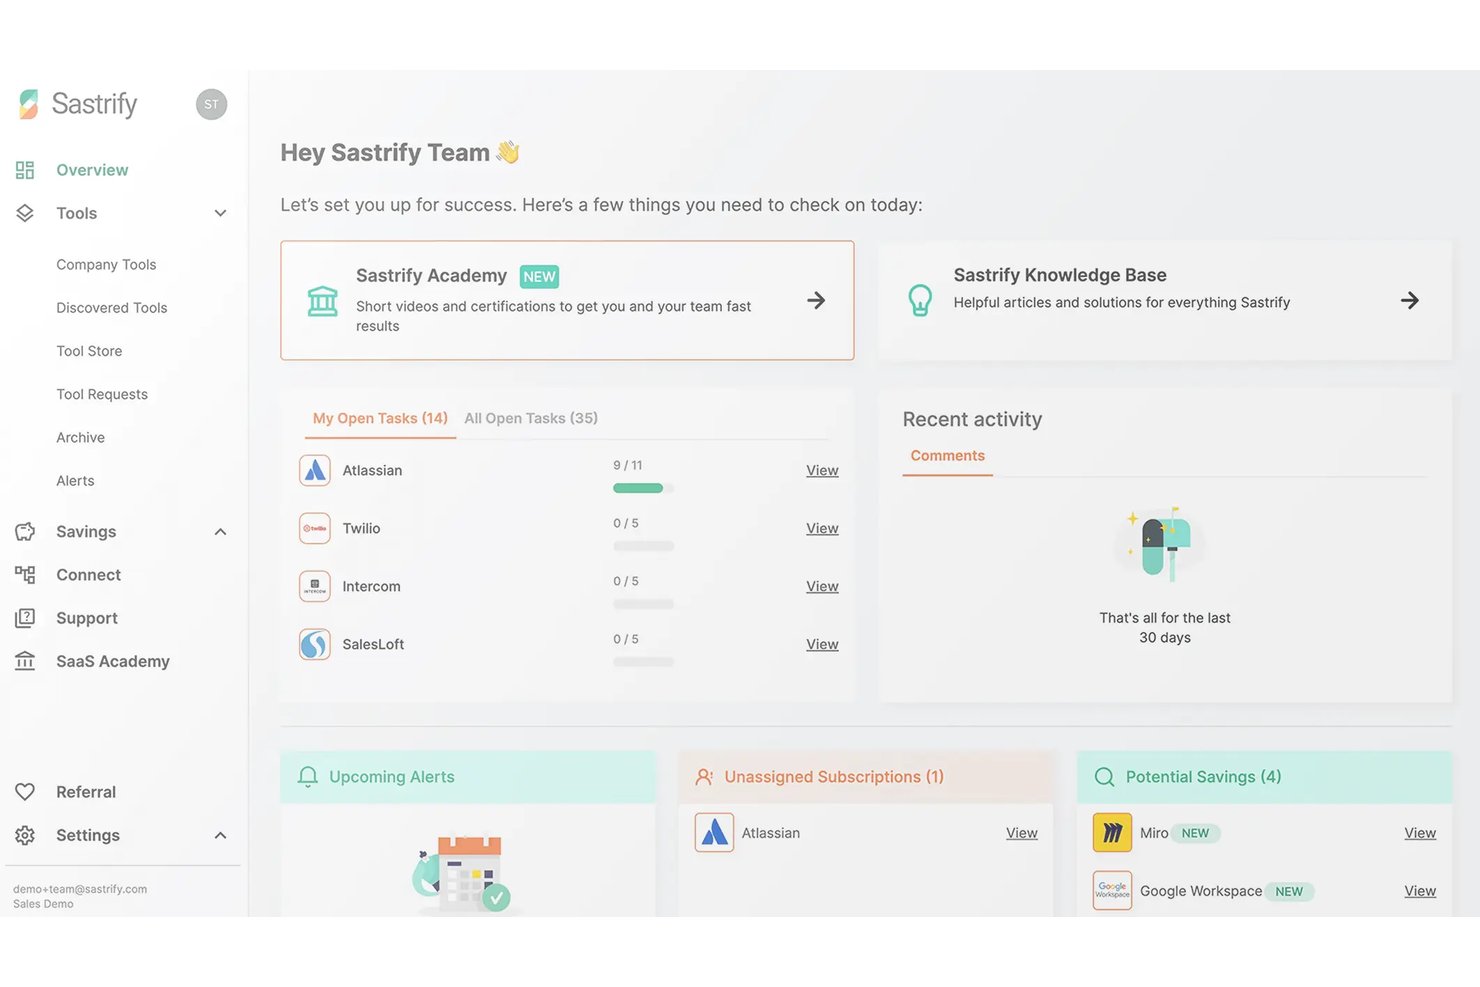Screen dimensions: 1480x987
Task: View Atlassian unassigned subscription
Action: point(1021,833)
